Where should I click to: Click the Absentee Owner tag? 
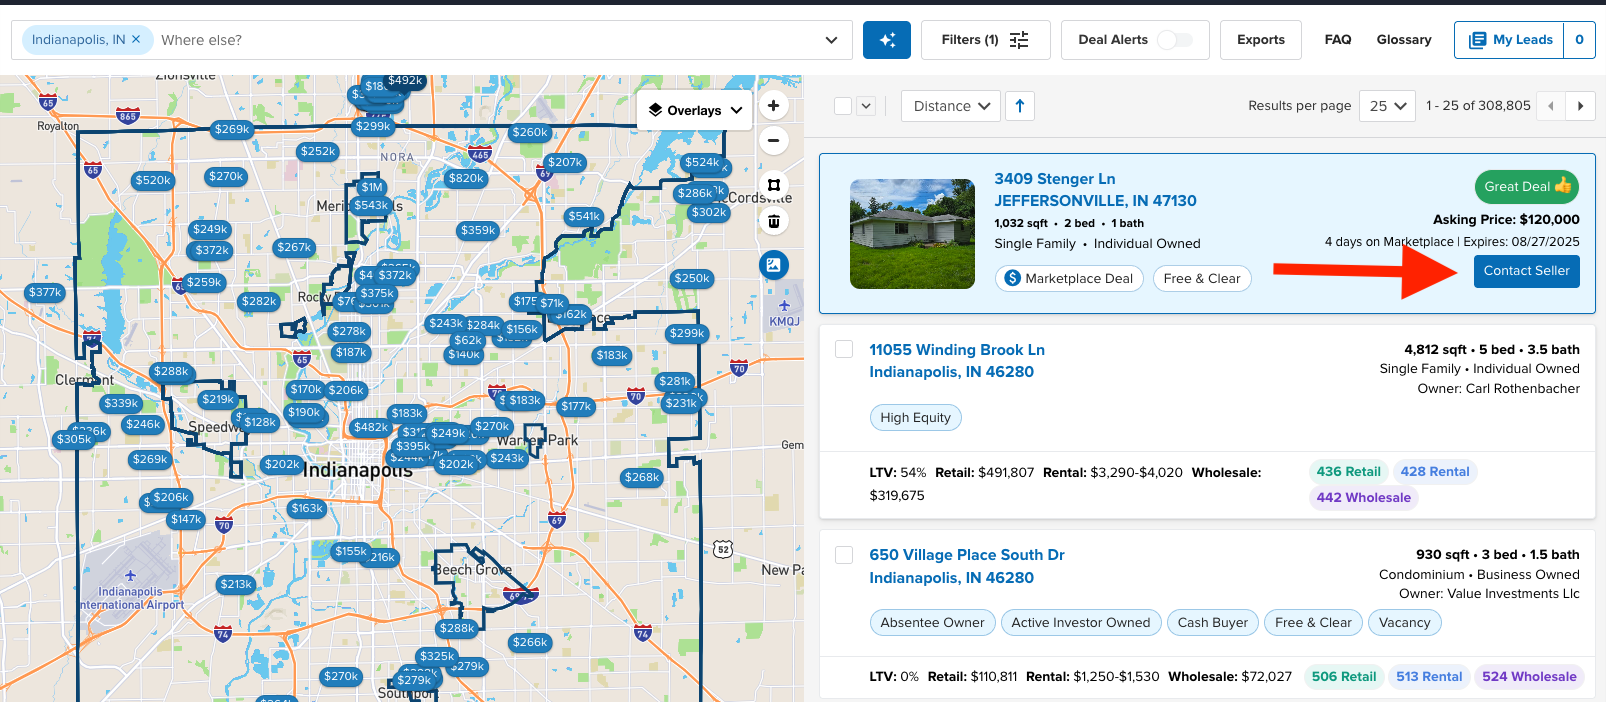tap(932, 623)
